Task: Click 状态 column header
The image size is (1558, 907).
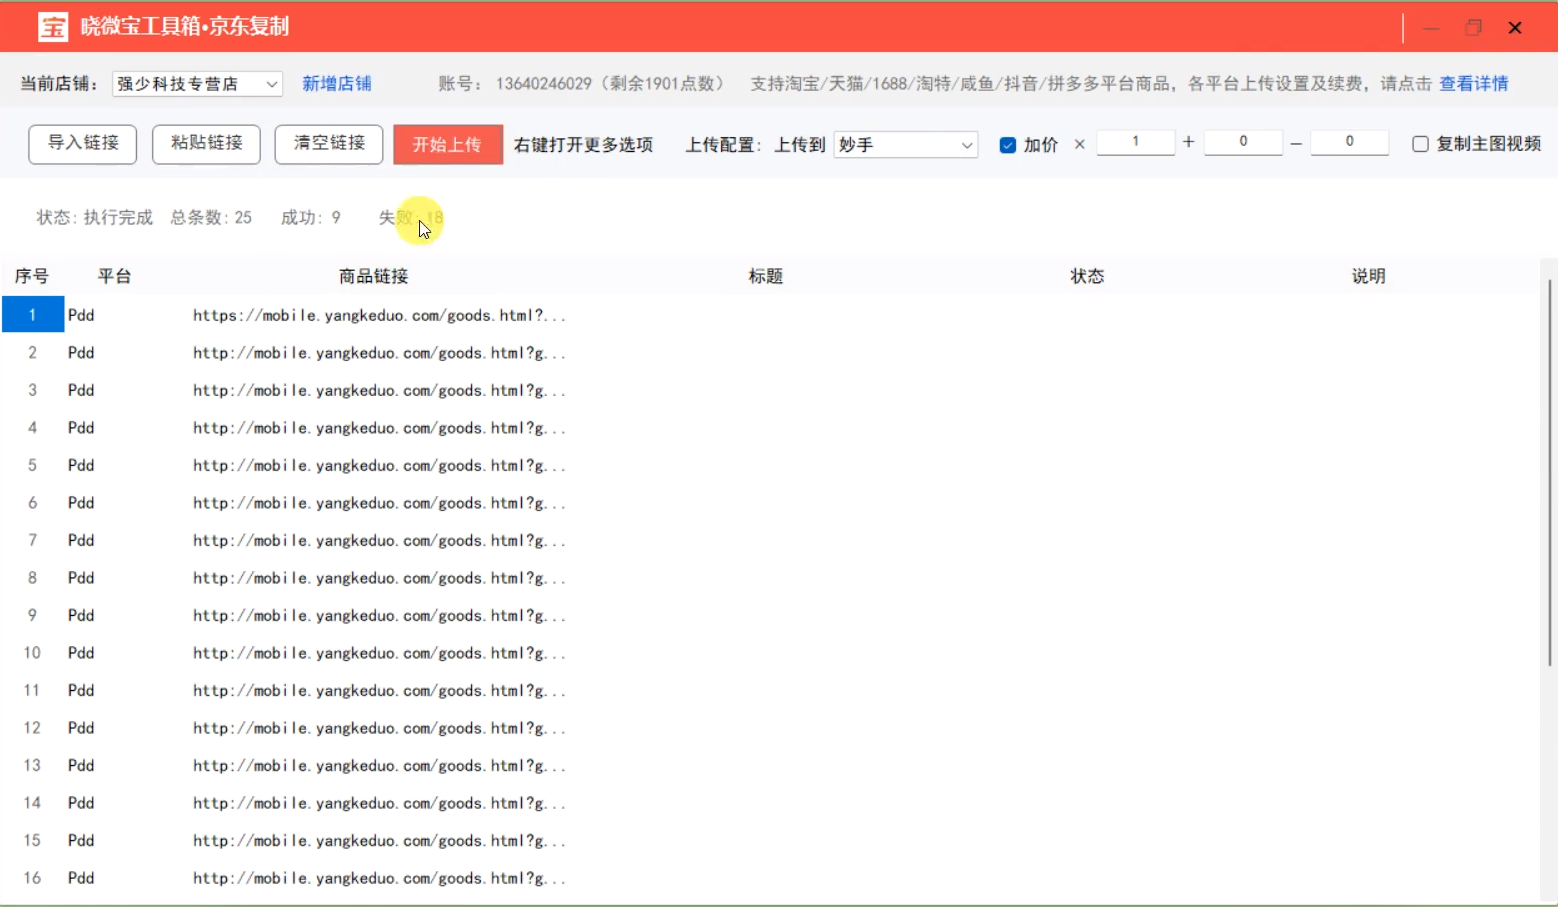Action: (x=1088, y=276)
